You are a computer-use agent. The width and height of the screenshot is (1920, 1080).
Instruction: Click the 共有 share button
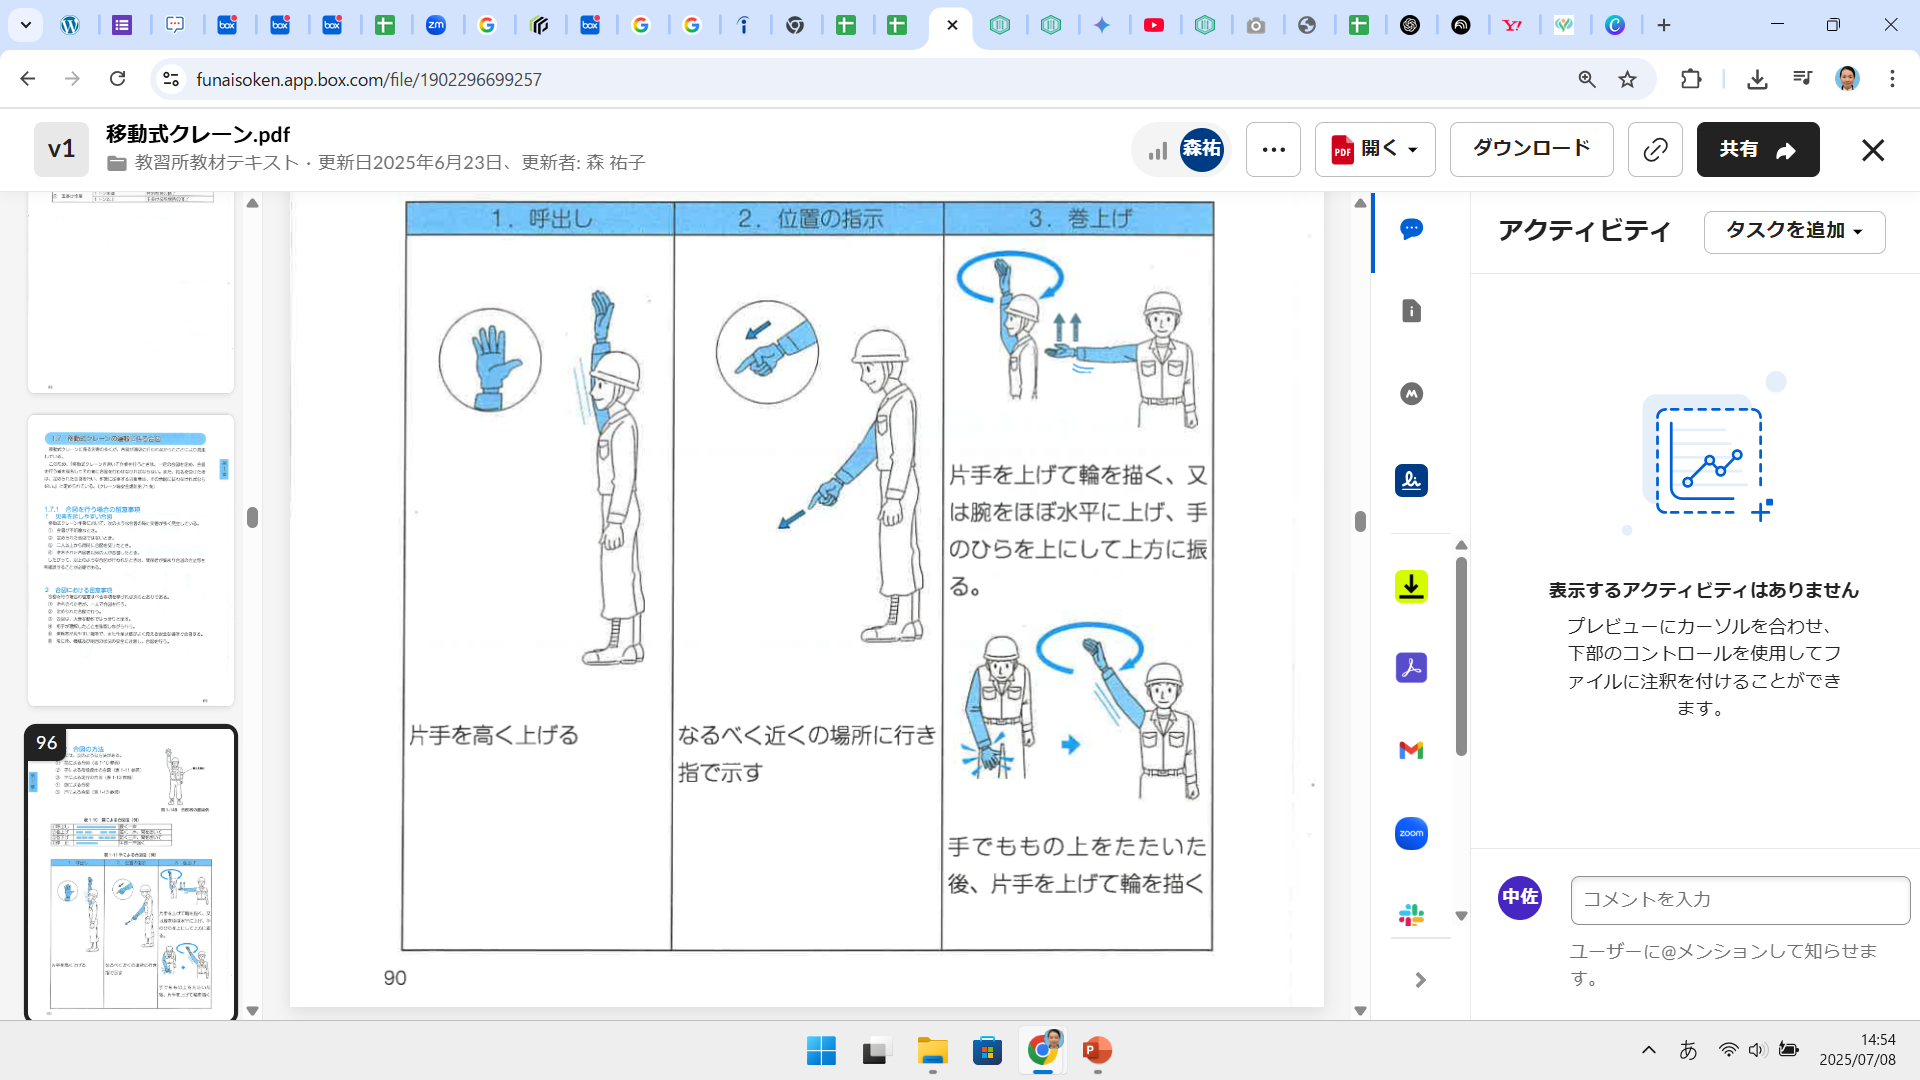[x=1757, y=150]
